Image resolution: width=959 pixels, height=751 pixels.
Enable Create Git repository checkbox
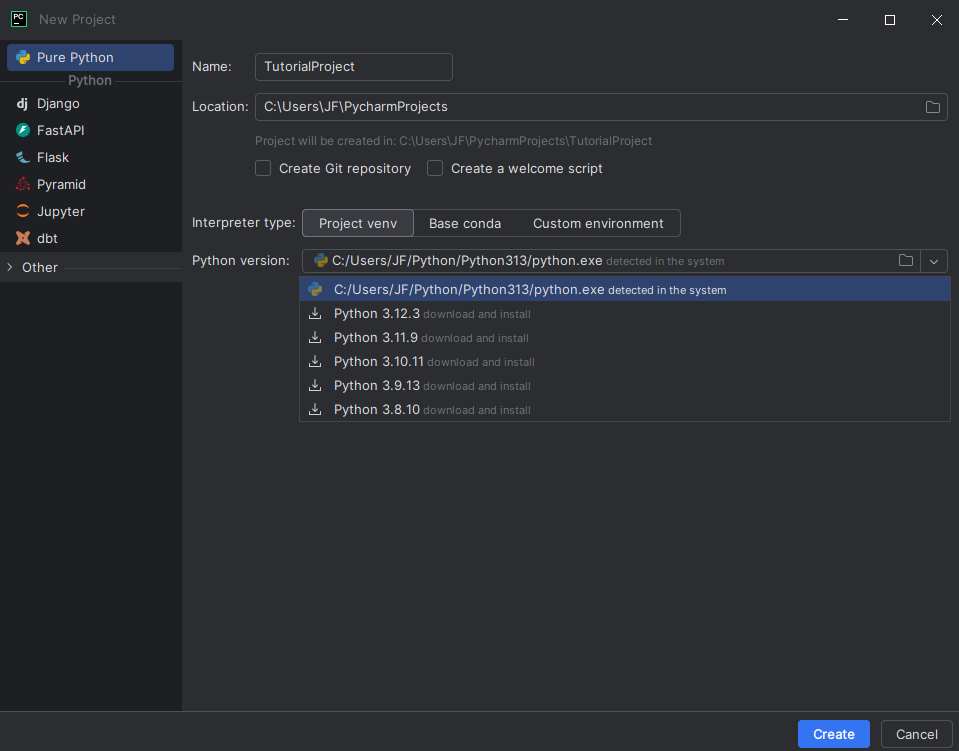coord(263,168)
